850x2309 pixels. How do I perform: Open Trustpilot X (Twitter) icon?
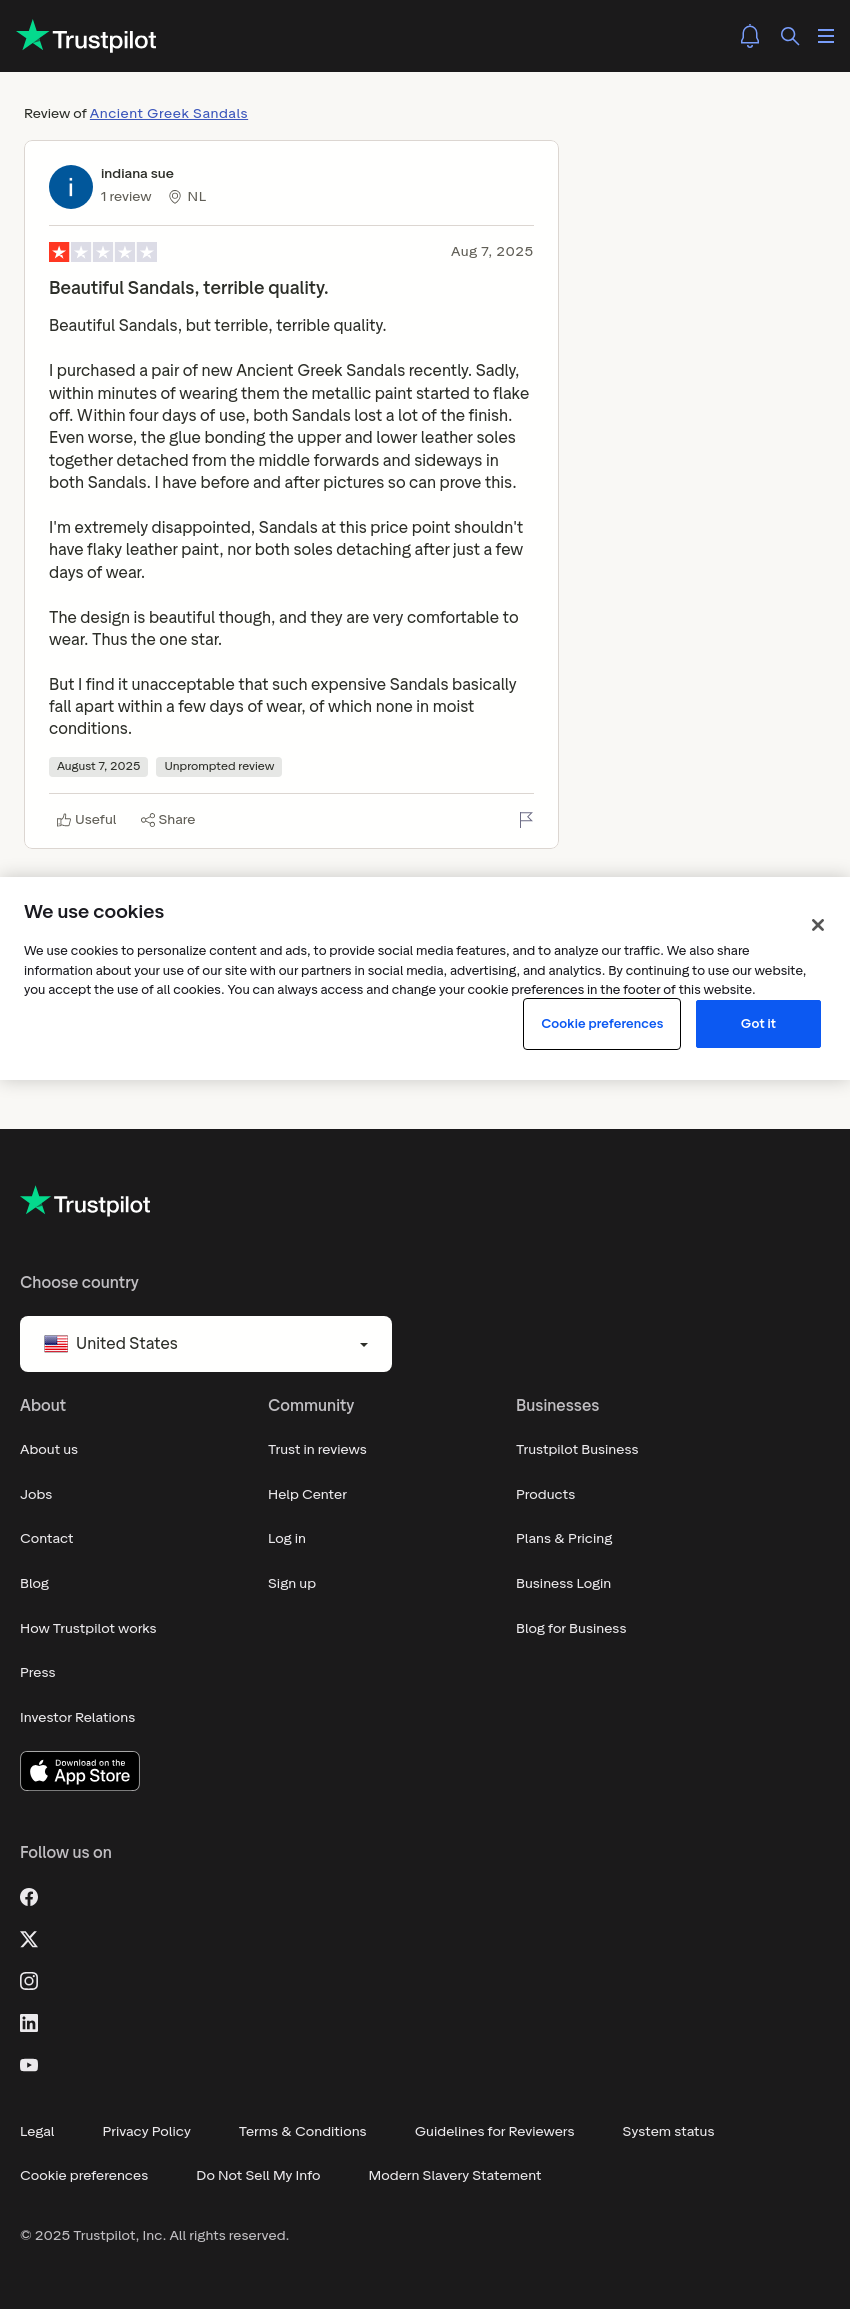pyautogui.click(x=29, y=1939)
